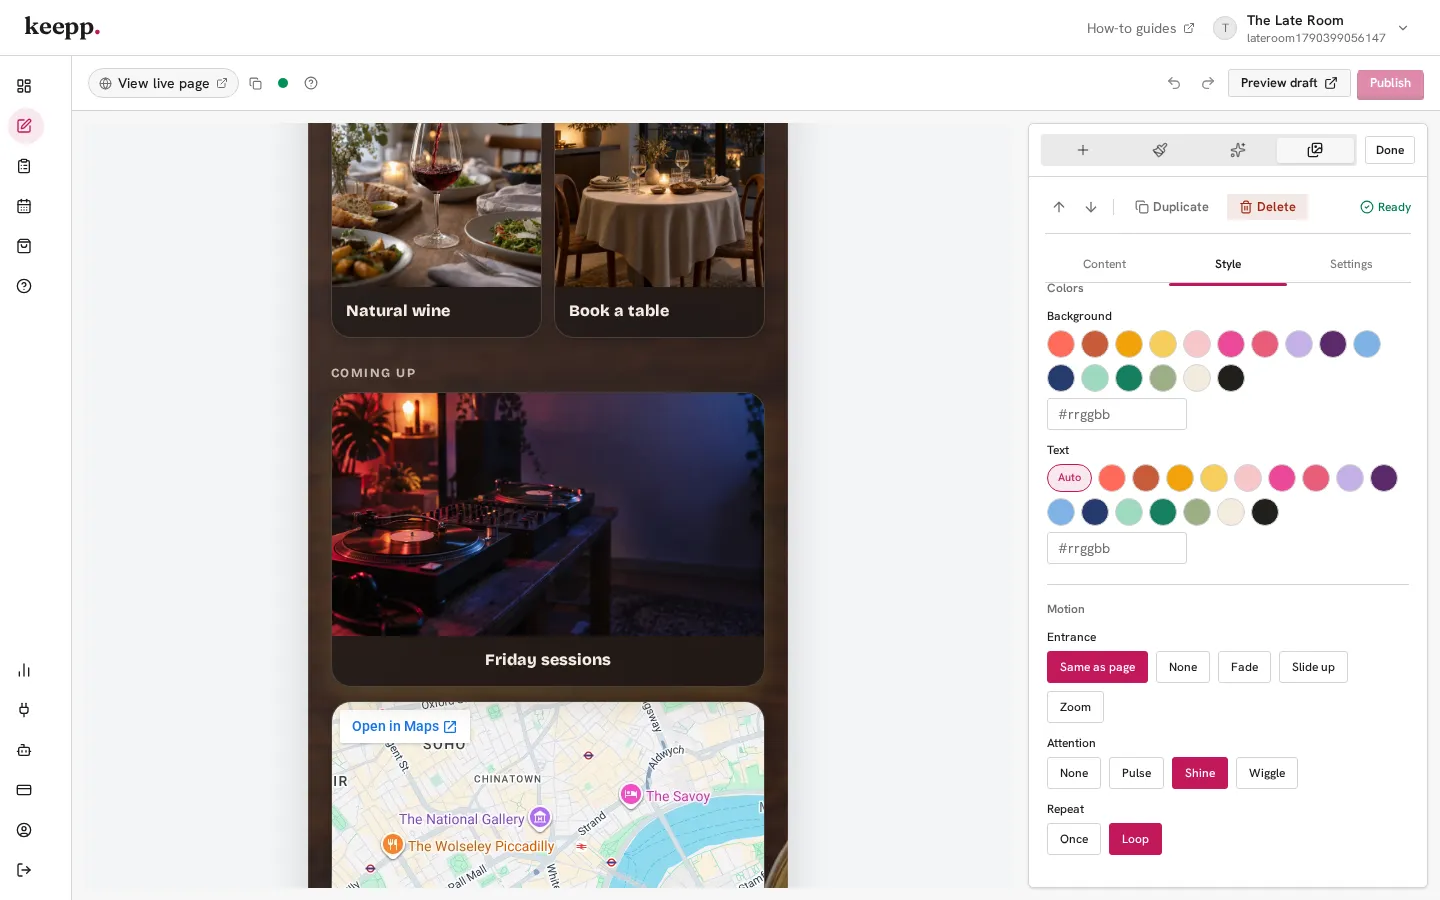Select the image gallery blocks tab
Screen dimensions: 1440x900
coord(1315,150)
